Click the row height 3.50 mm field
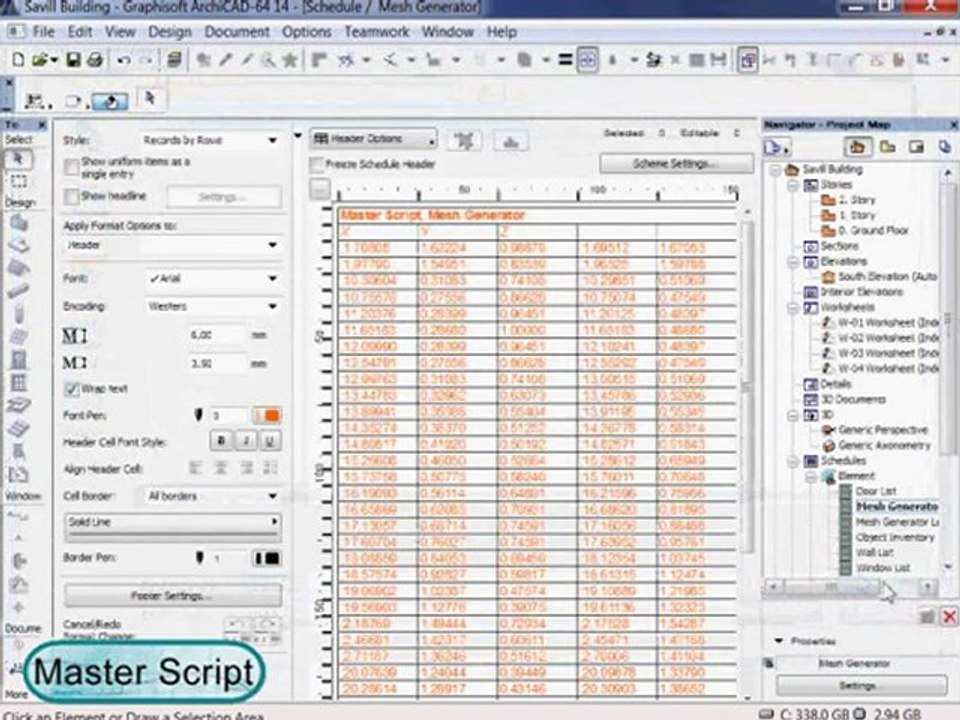Screen dimensions: 960x720 (x=216, y=363)
